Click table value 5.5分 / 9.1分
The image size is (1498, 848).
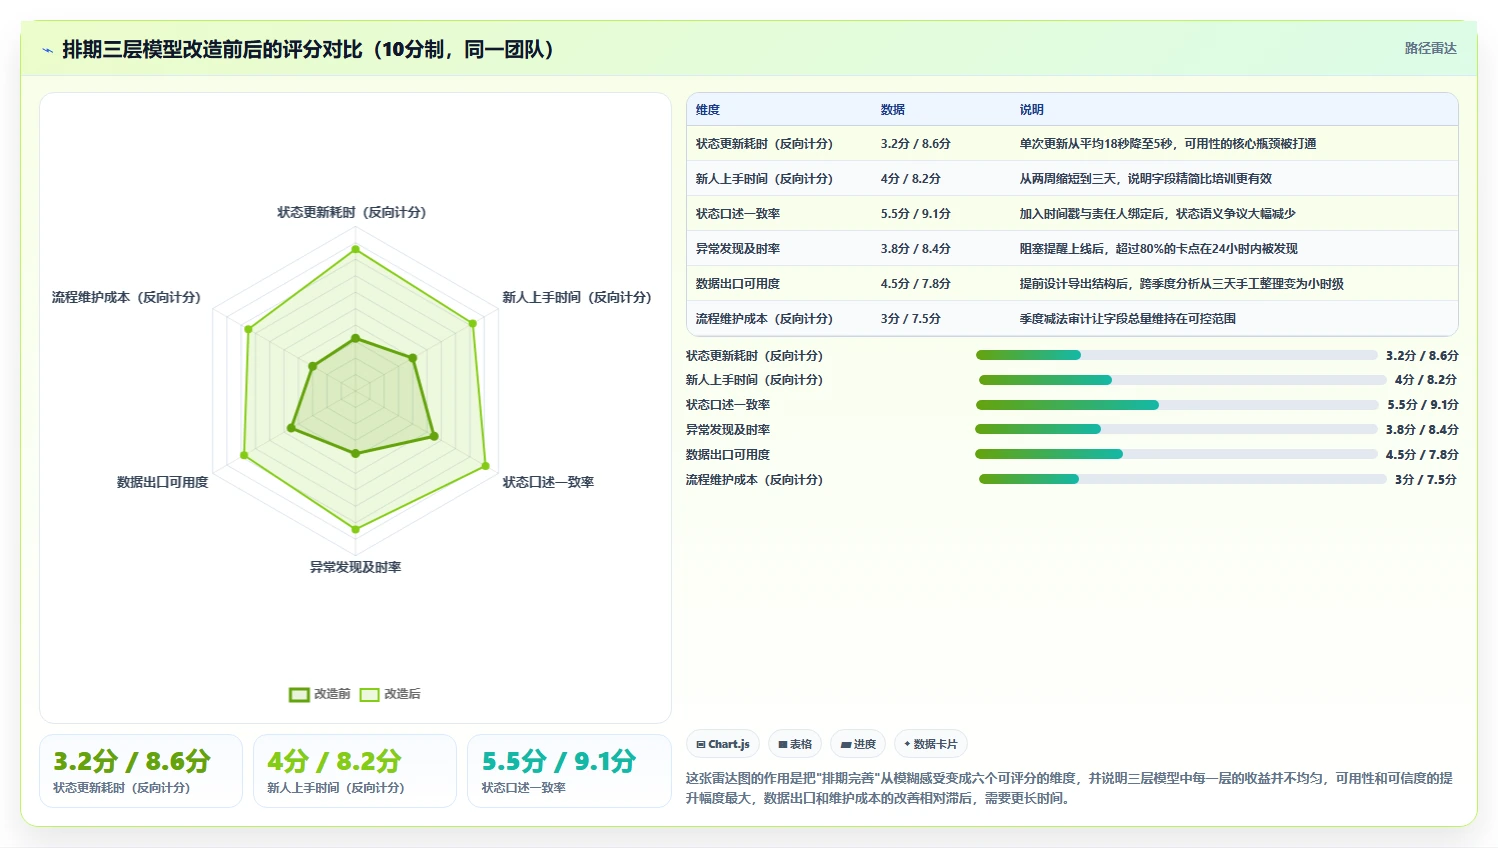(x=915, y=214)
